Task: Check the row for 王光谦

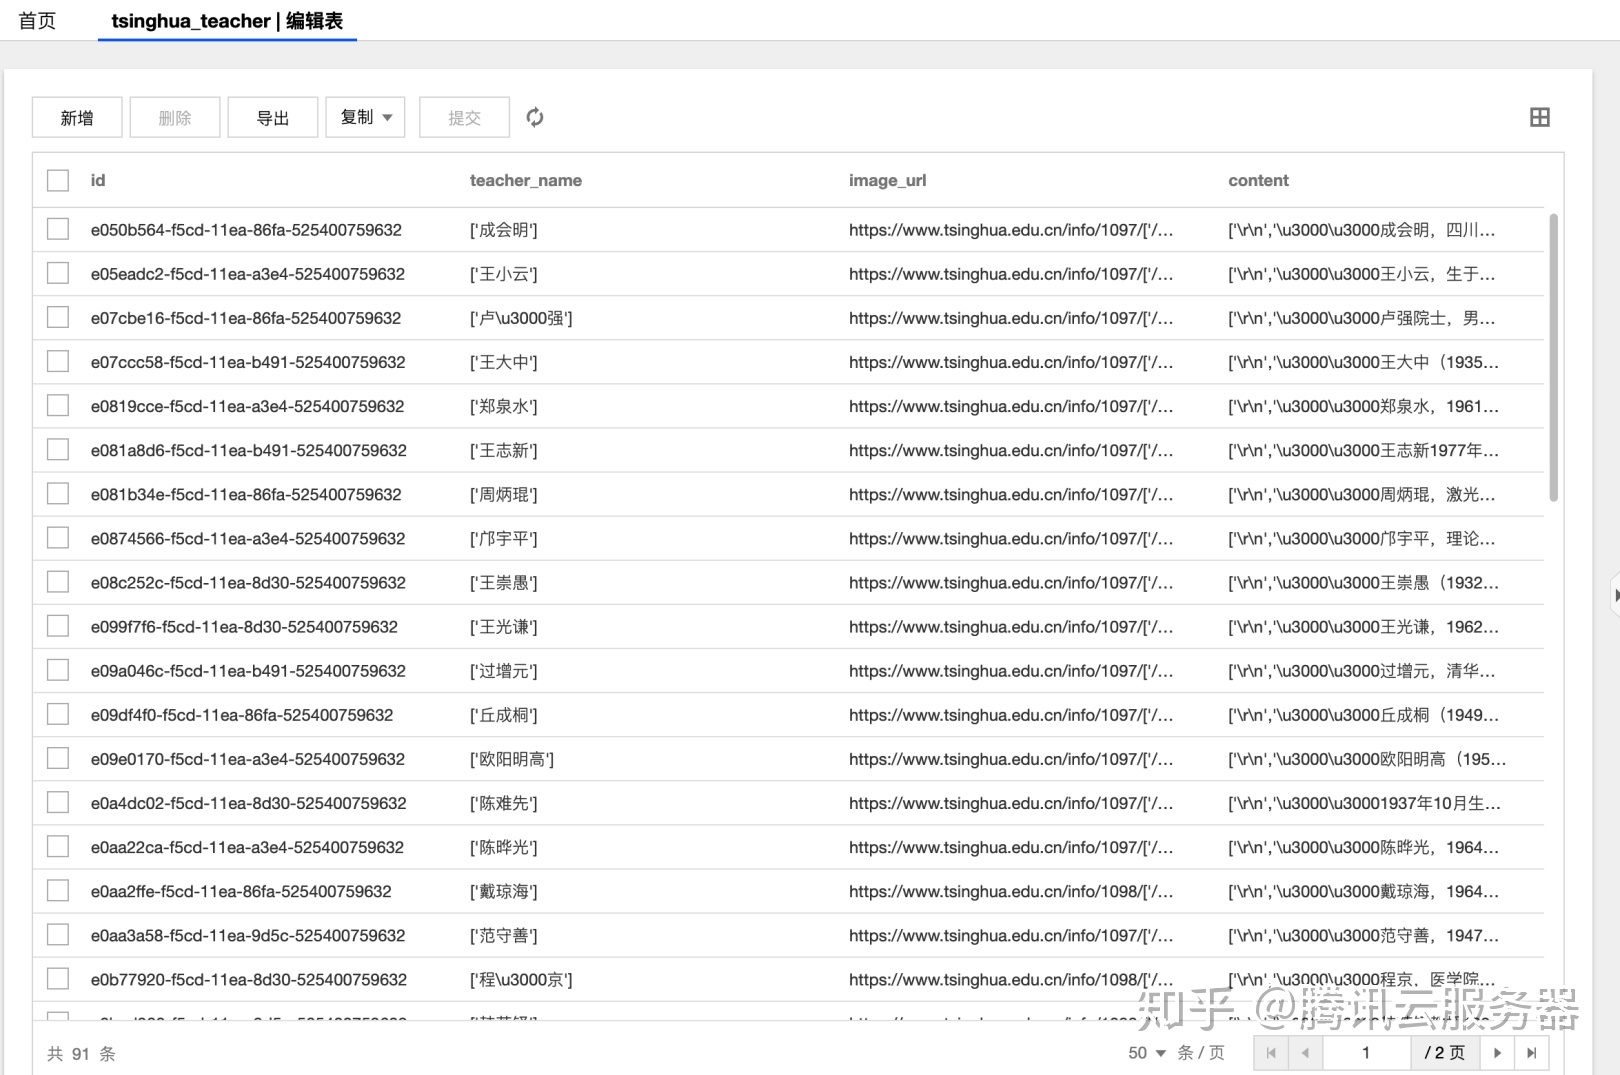Action: point(58,626)
